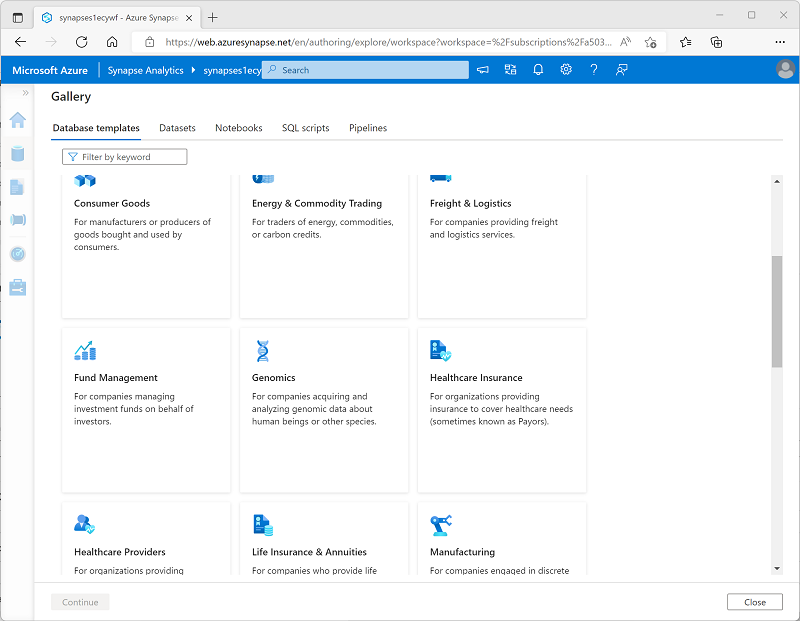
Task: Open Synapse settings with the gear icon
Action: (x=566, y=69)
